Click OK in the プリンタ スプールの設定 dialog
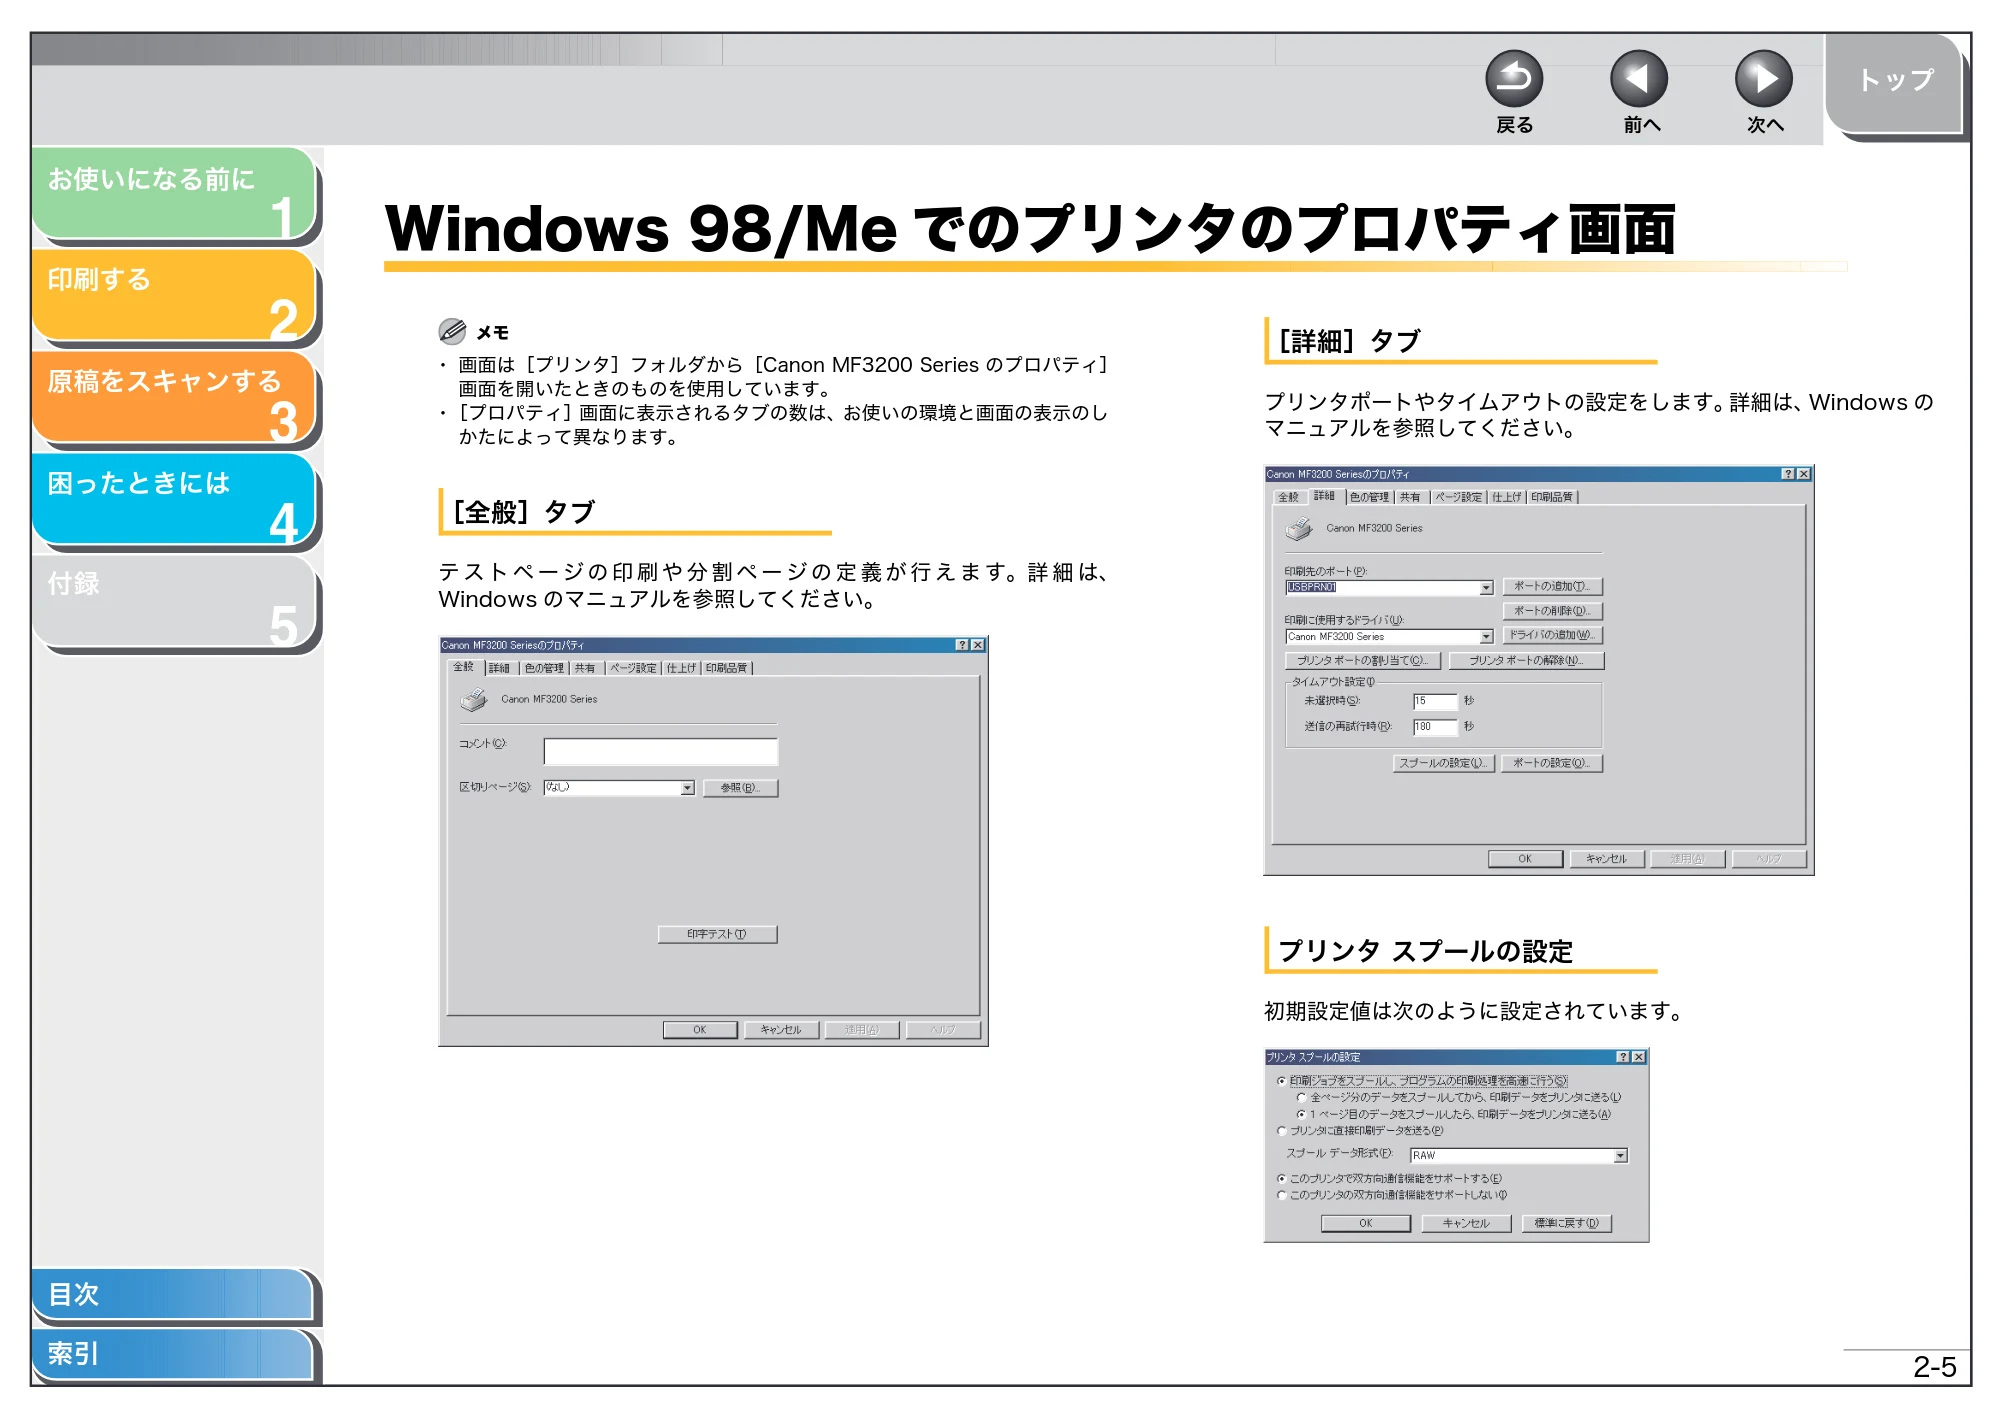This screenshot has width=2000, height=1415. point(1366,1223)
